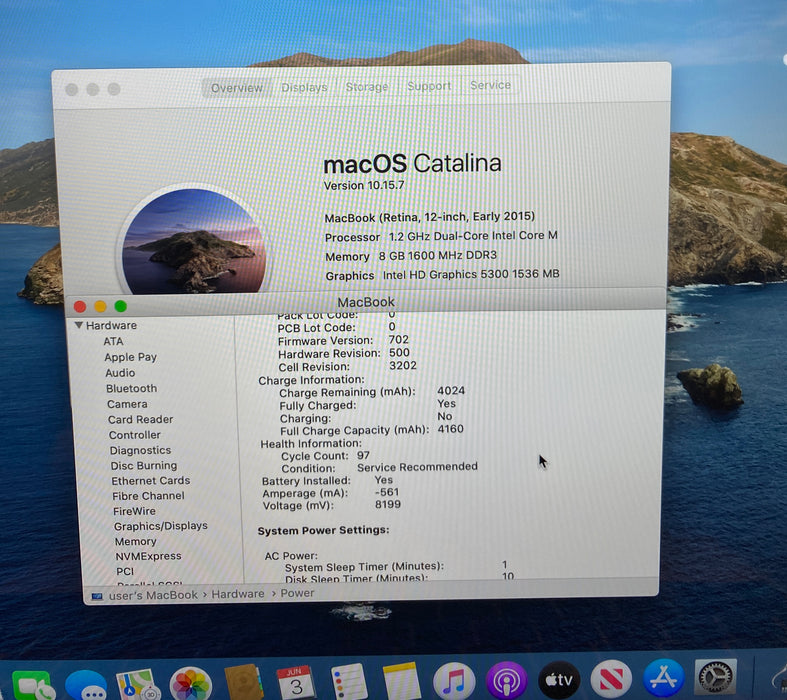
Task: Select PCI in the sidebar
Action: click(x=125, y=571)
